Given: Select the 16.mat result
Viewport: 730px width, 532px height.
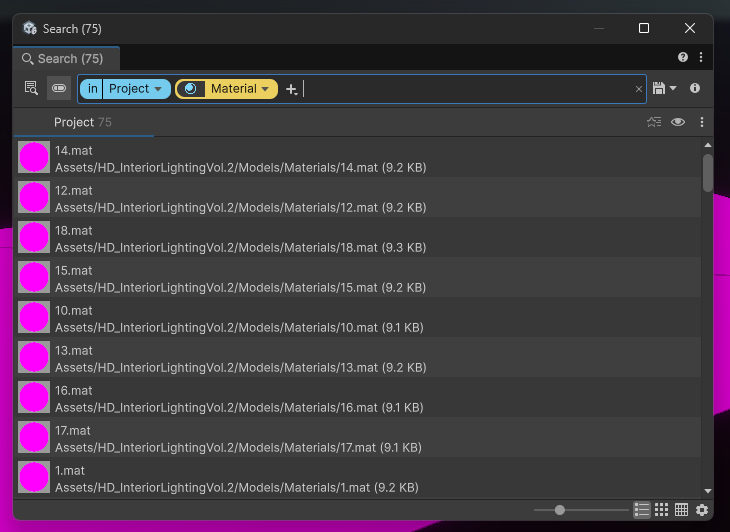Looking at the screenshot, I should pyautogui.click(x=358, y=397).
